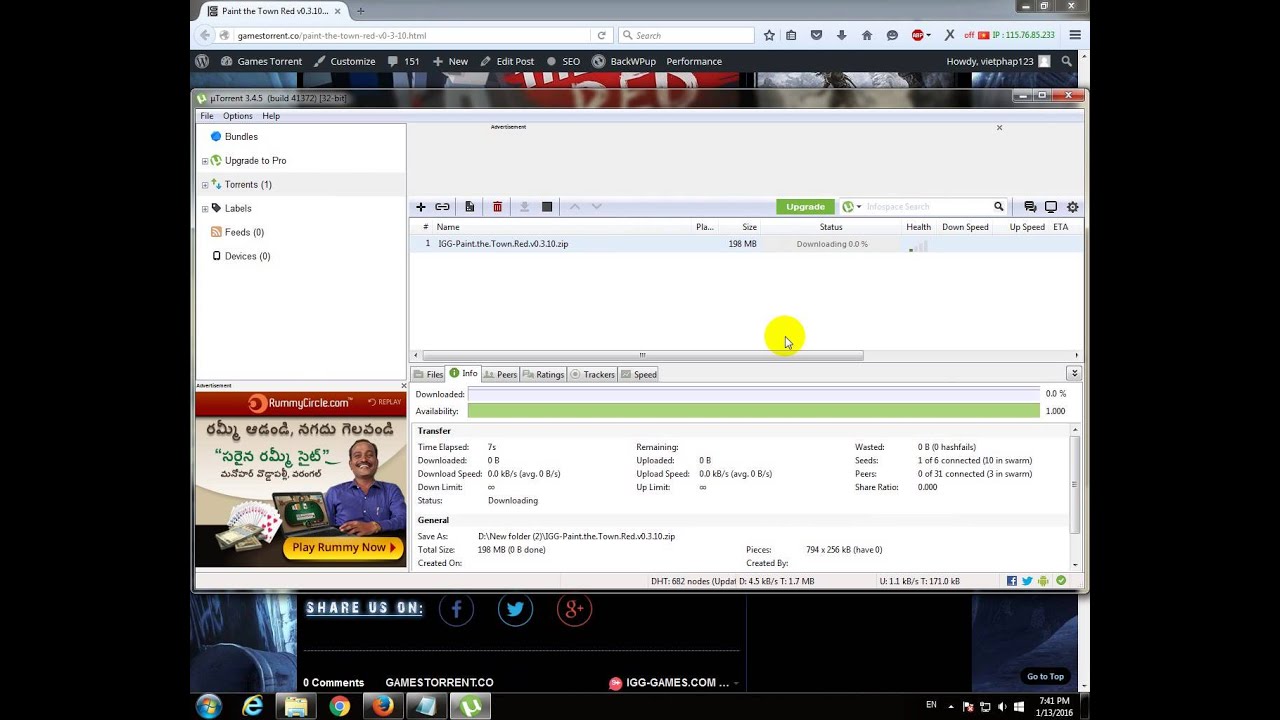The image size is (1280, 720).
Task: Click Go to Top button on the web page
Action: coord(1045,677)
